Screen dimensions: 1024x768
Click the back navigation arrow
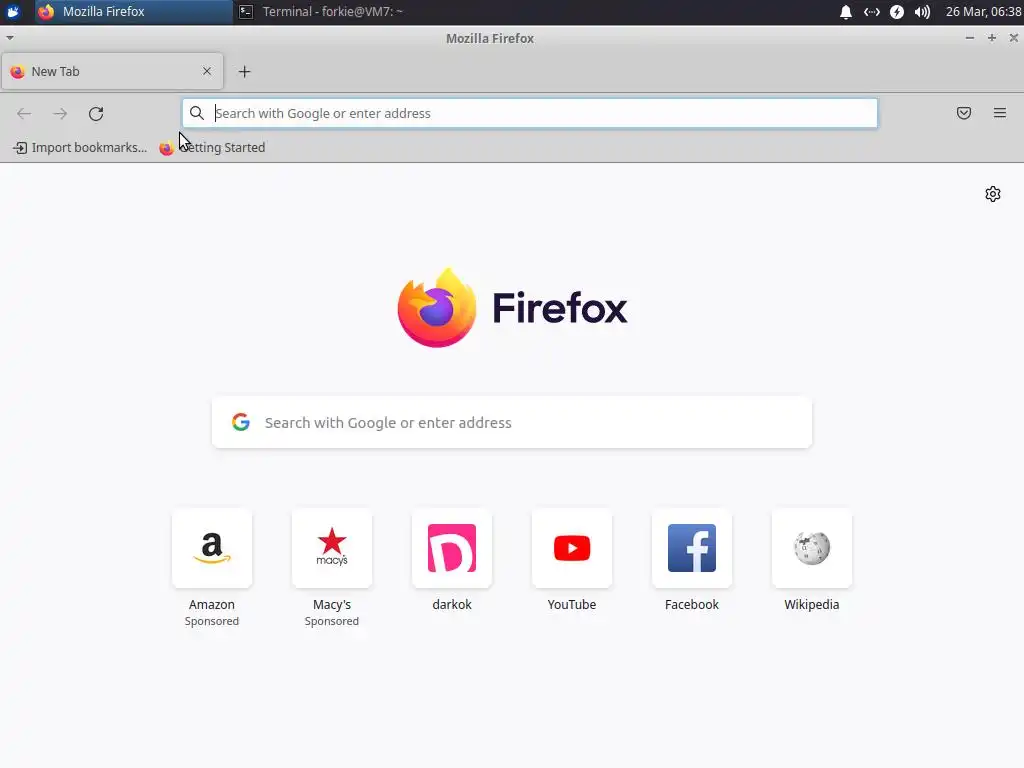tap(24, 114)
